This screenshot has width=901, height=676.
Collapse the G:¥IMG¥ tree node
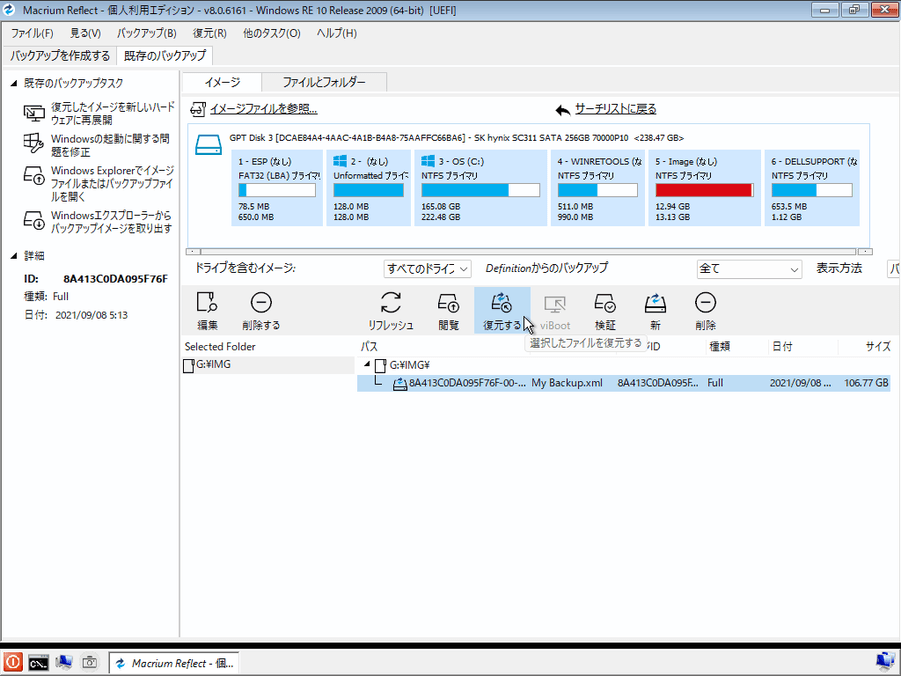pyautogui.click(x=367, y=364)
